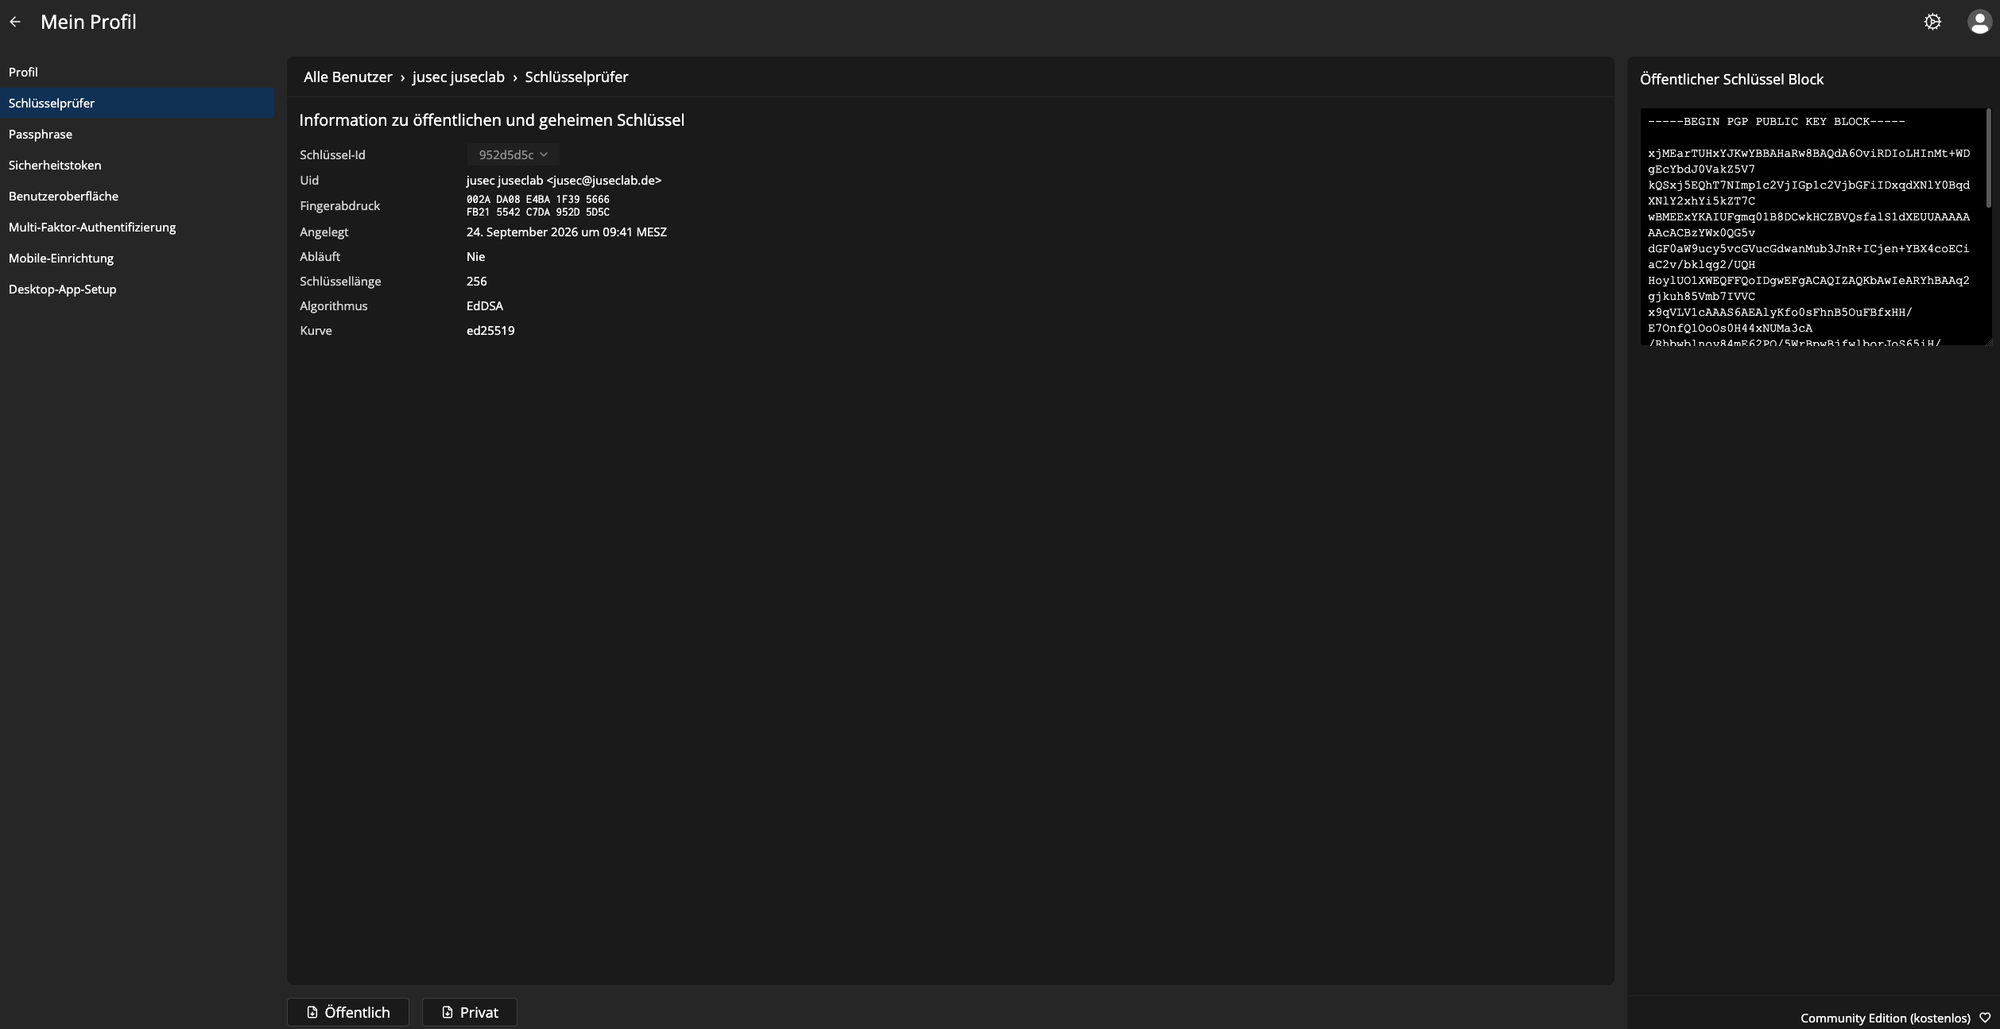
Task: Go back using the arrow icon
Action: (15, 22)
